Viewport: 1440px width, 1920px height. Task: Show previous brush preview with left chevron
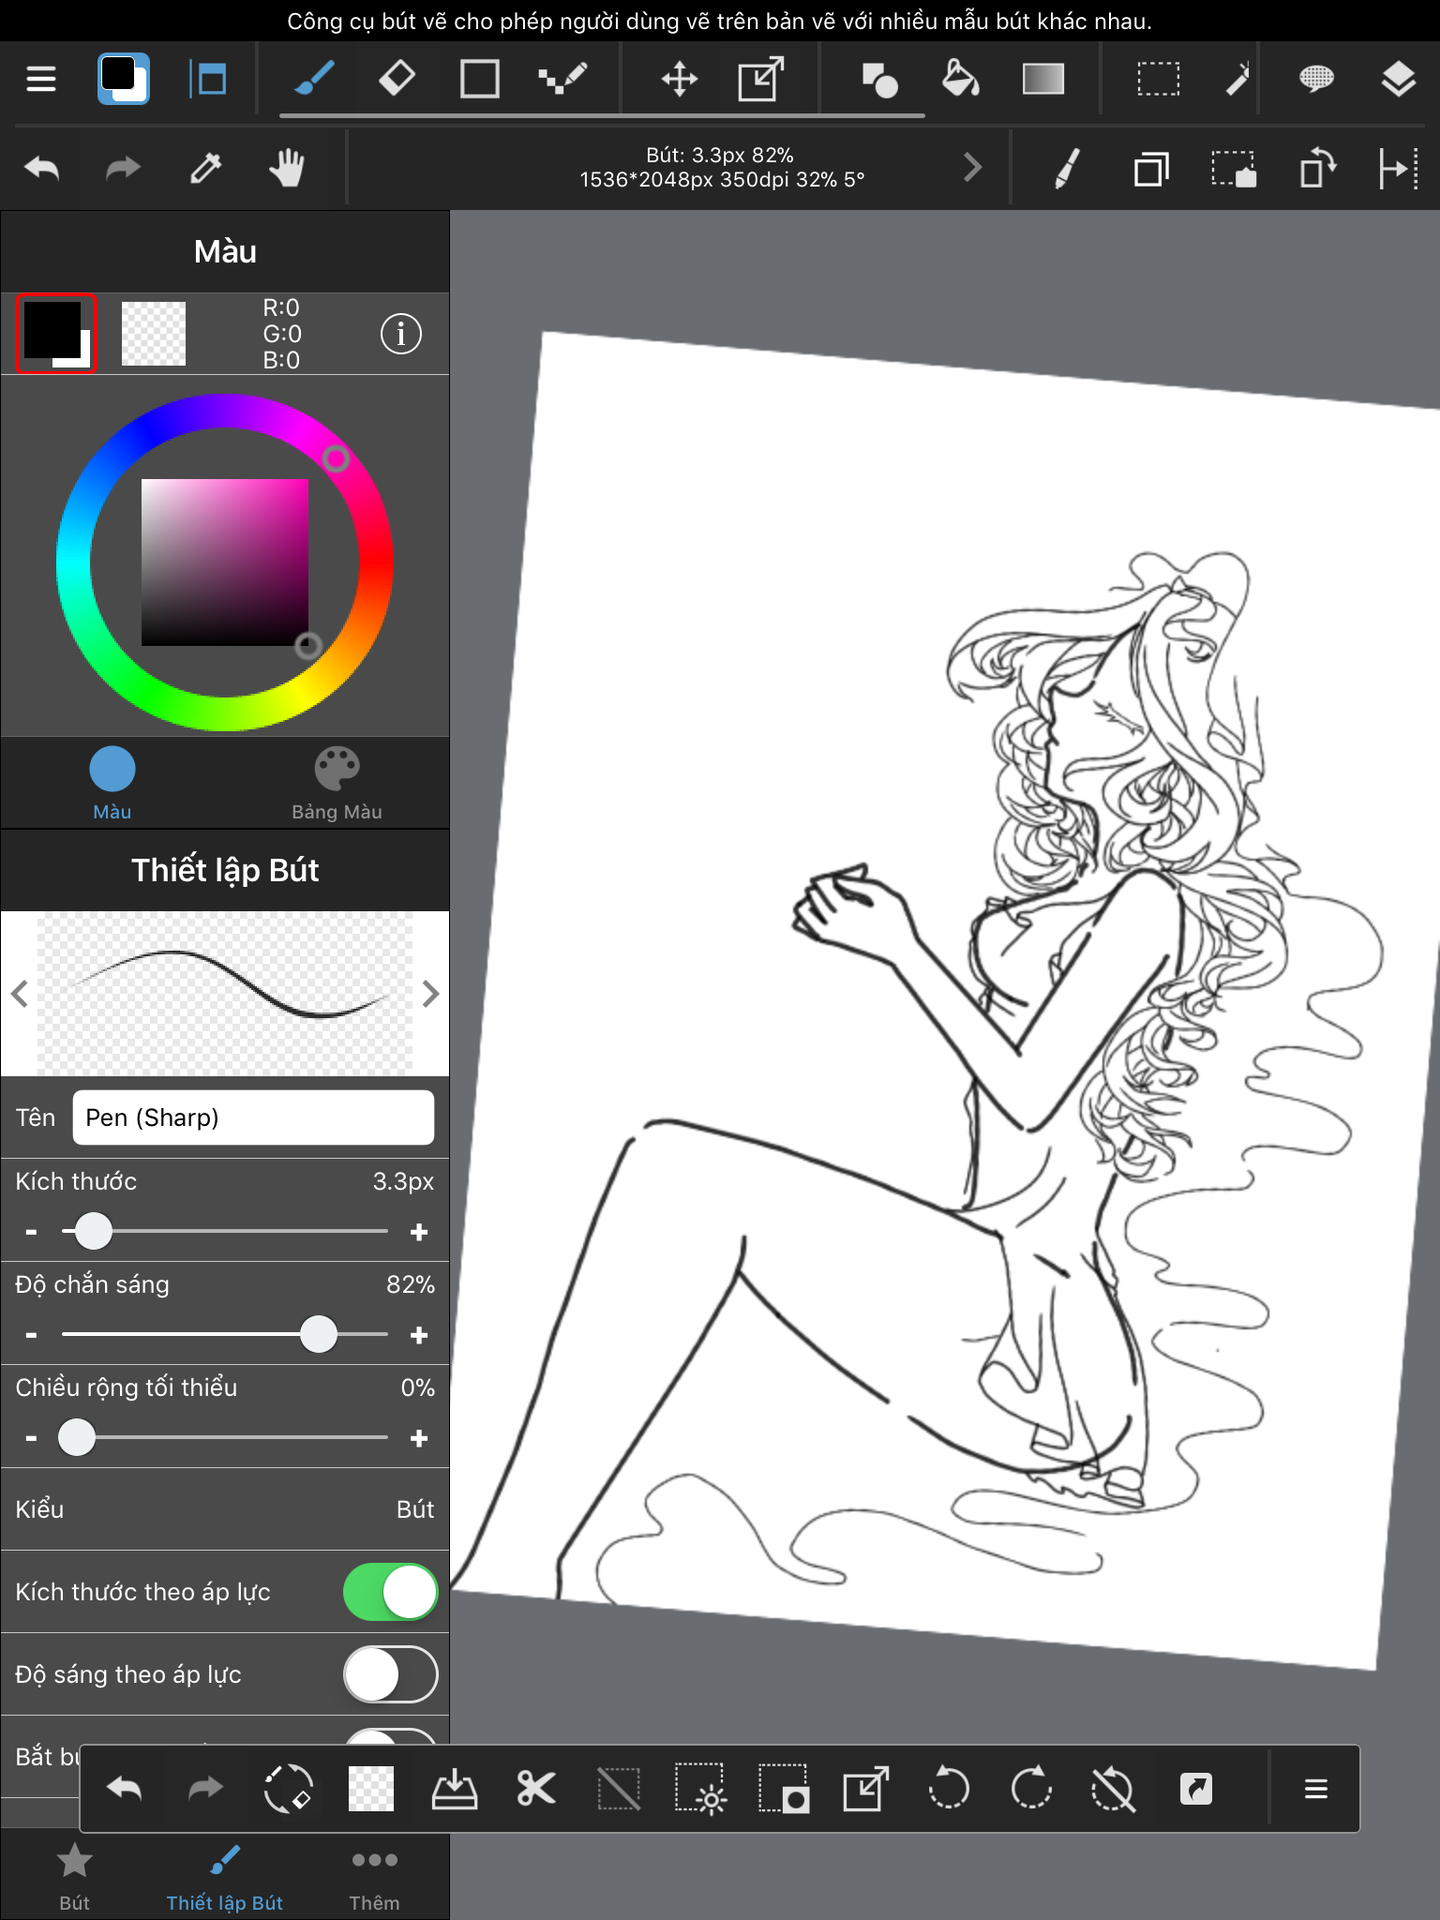click(x=19, y=994)
